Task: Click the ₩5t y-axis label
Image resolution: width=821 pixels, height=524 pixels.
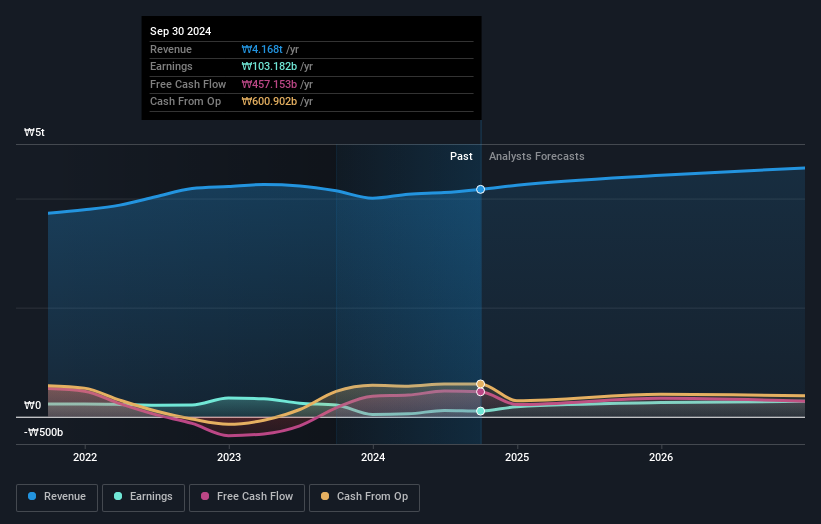Action: pyautogui.click(x=34, y=132)
